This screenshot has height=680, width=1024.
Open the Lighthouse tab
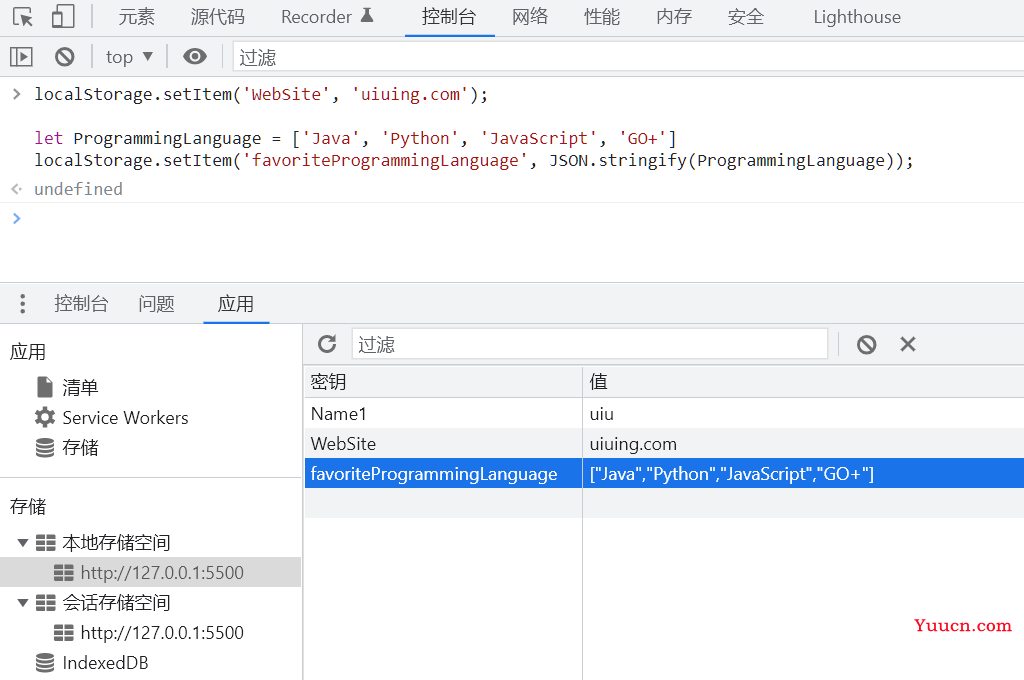[x=857, y=17]
